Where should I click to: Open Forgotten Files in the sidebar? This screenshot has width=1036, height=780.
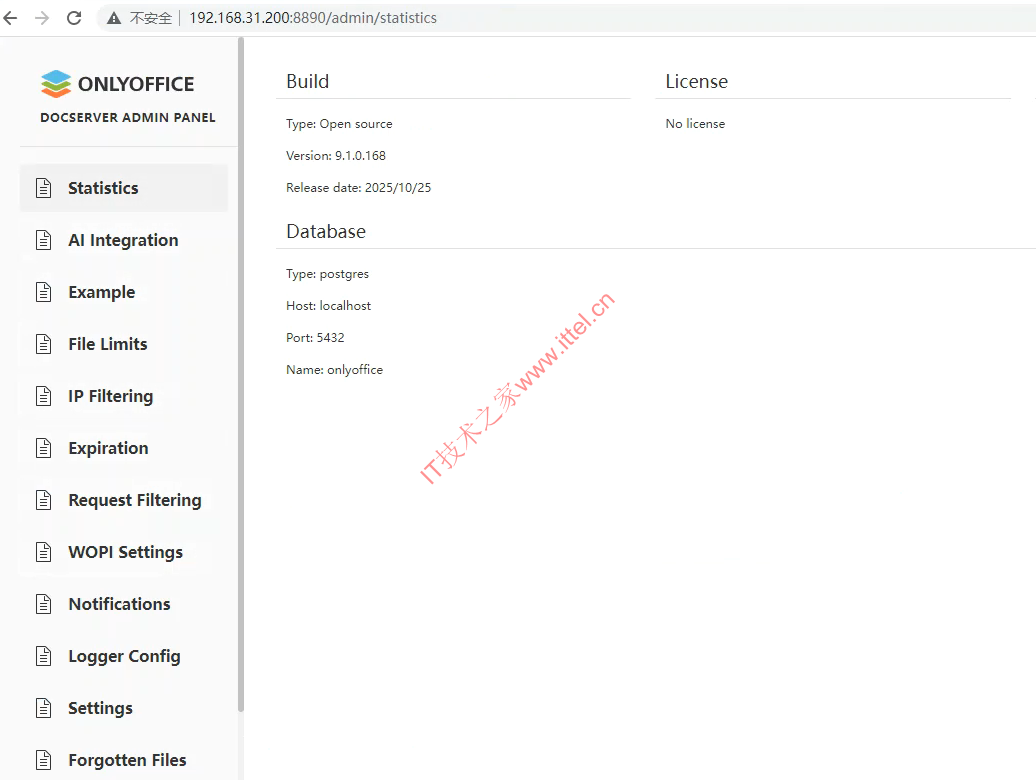tap(127, 760)
